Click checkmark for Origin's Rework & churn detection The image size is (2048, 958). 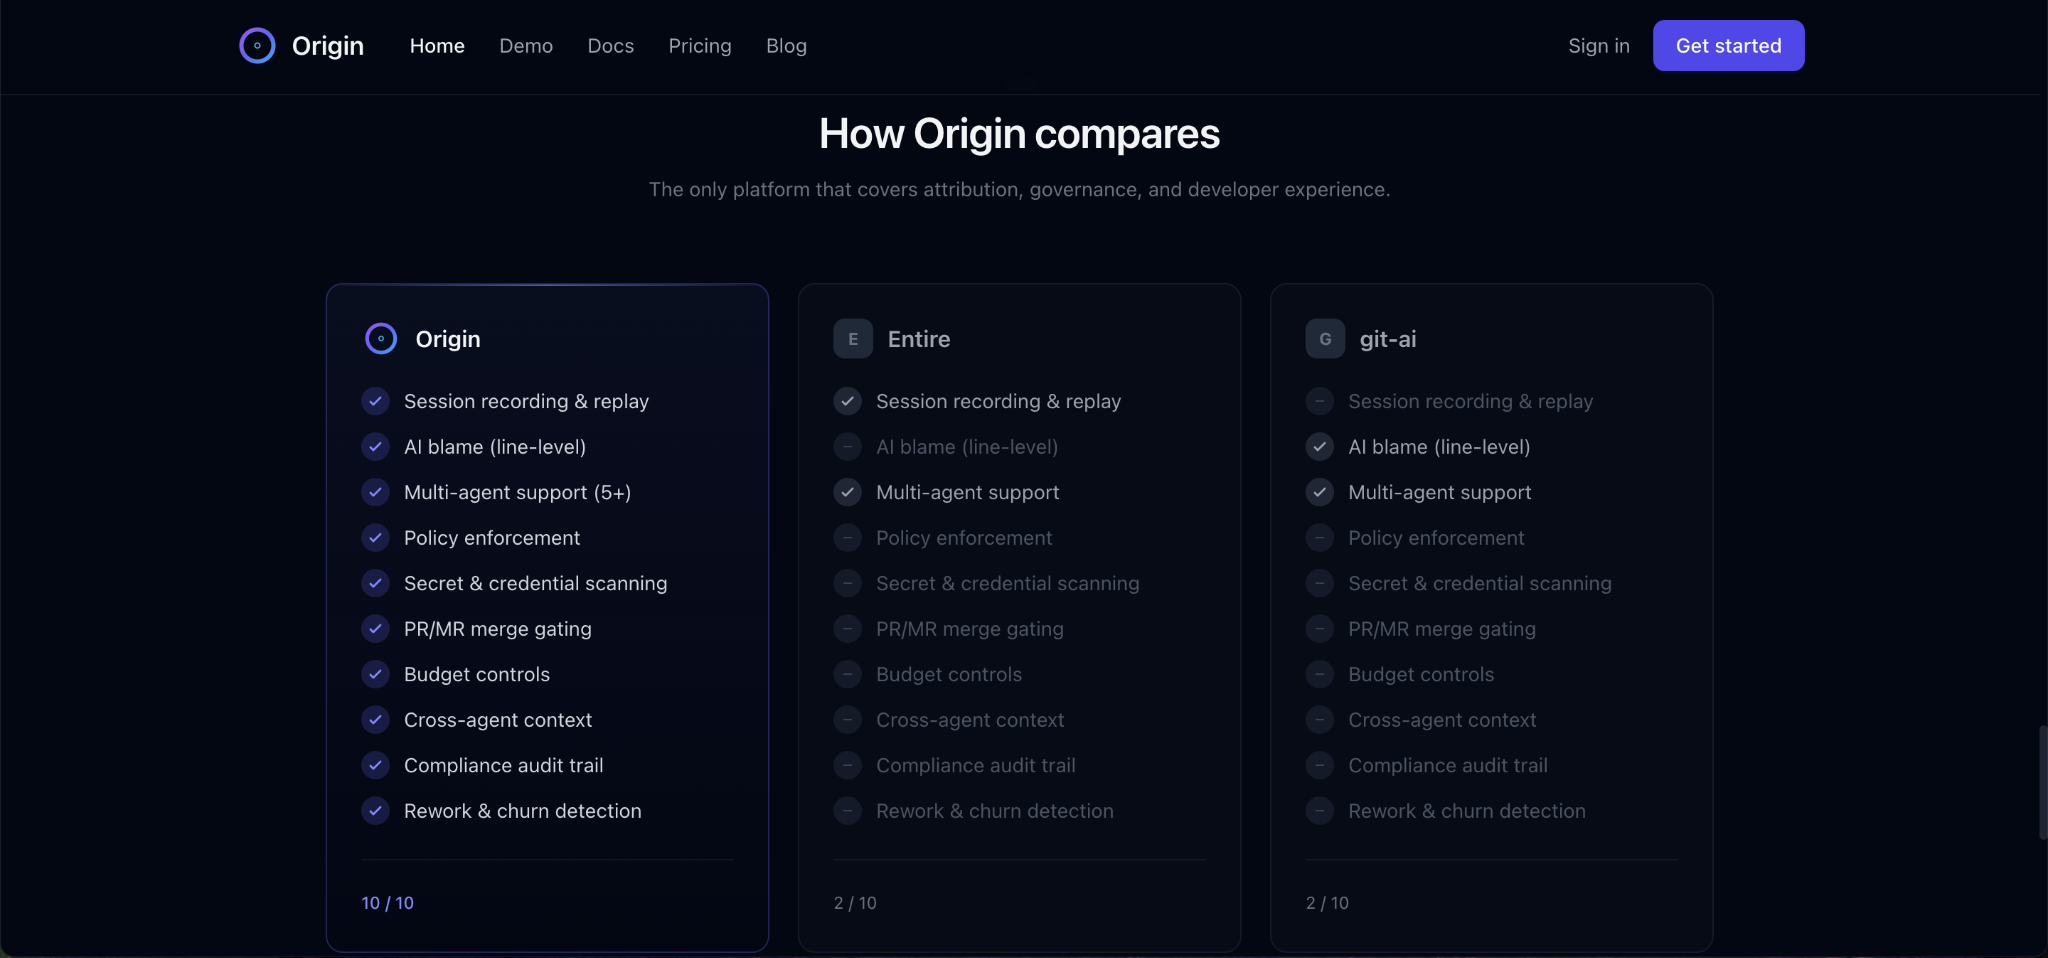pos(375,811)
